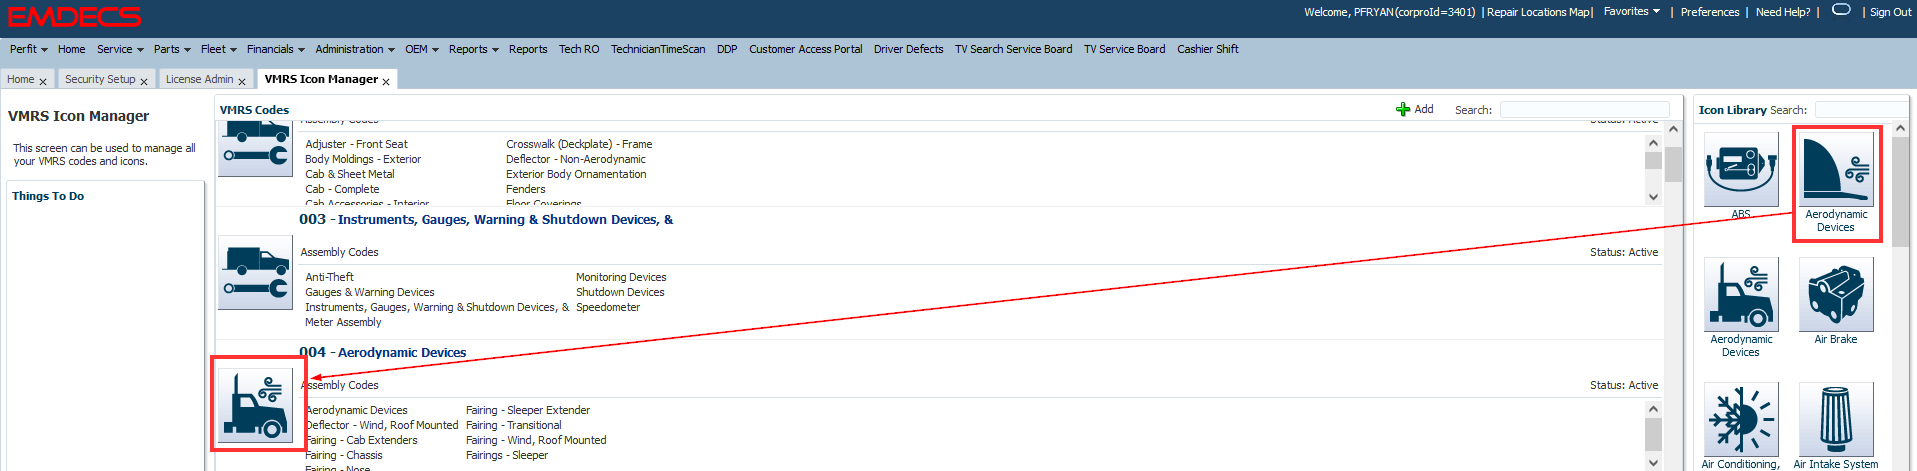Screen dimensions: 1917x471
Task: Pick the Air Conditioning icon in library
Action: click(x=1741, y=419)
